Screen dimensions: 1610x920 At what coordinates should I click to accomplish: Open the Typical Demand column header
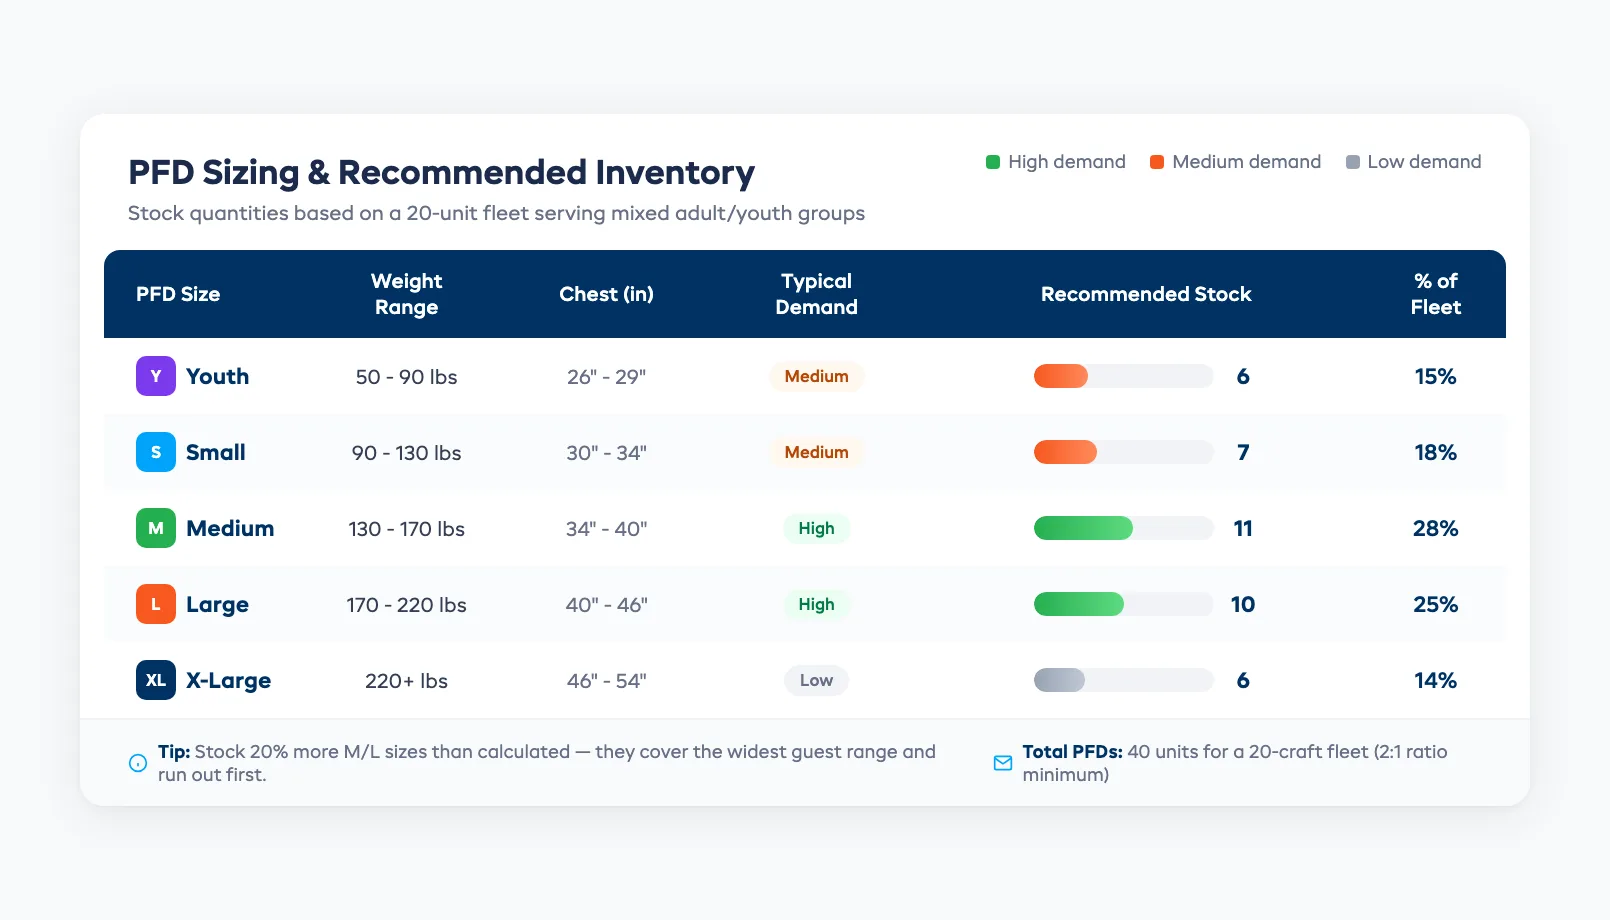click(816, 294)
